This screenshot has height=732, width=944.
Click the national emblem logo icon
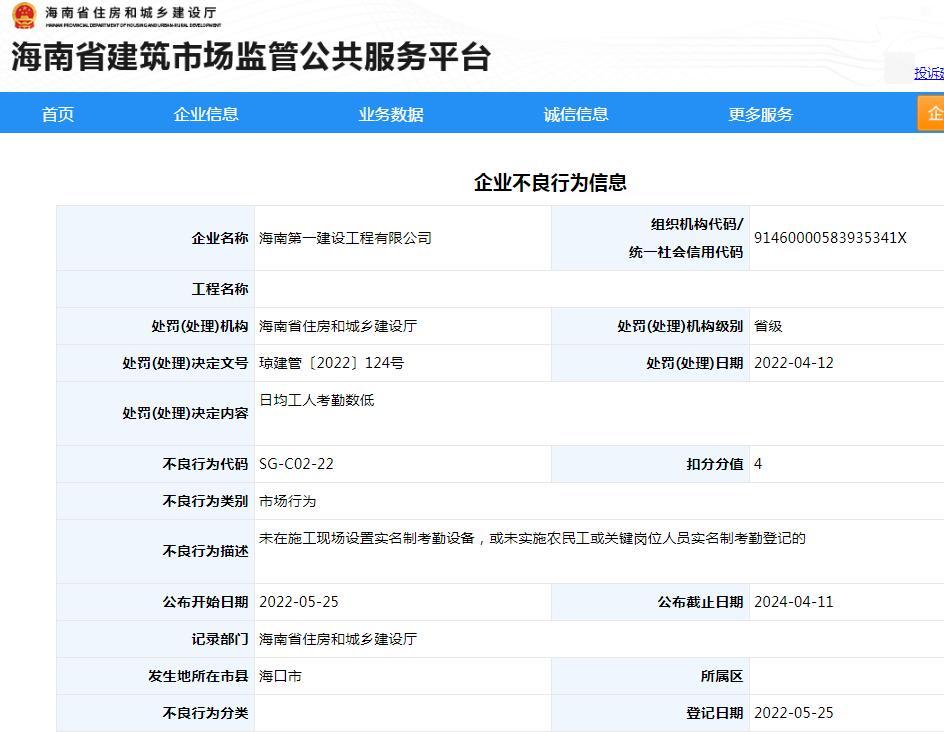point(23,16)
